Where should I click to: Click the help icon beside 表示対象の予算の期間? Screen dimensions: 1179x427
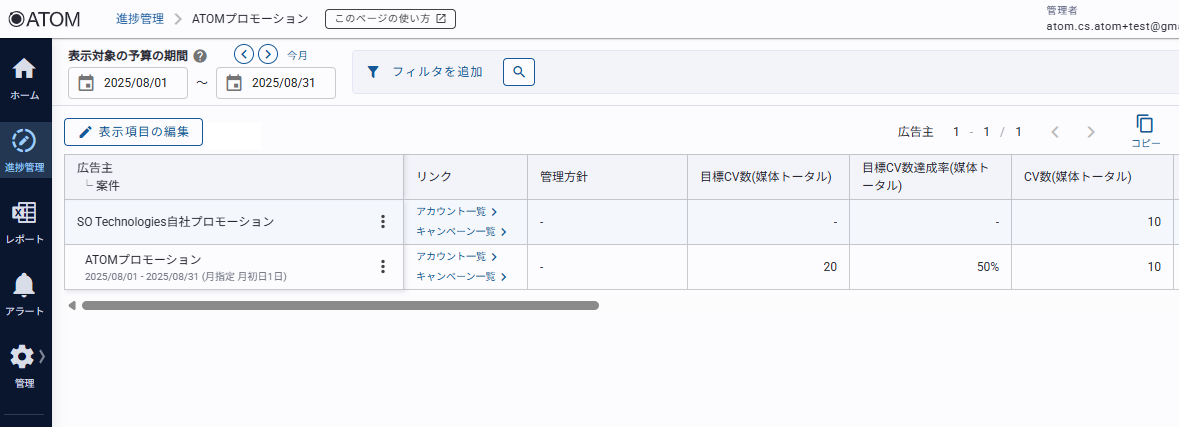200,56
